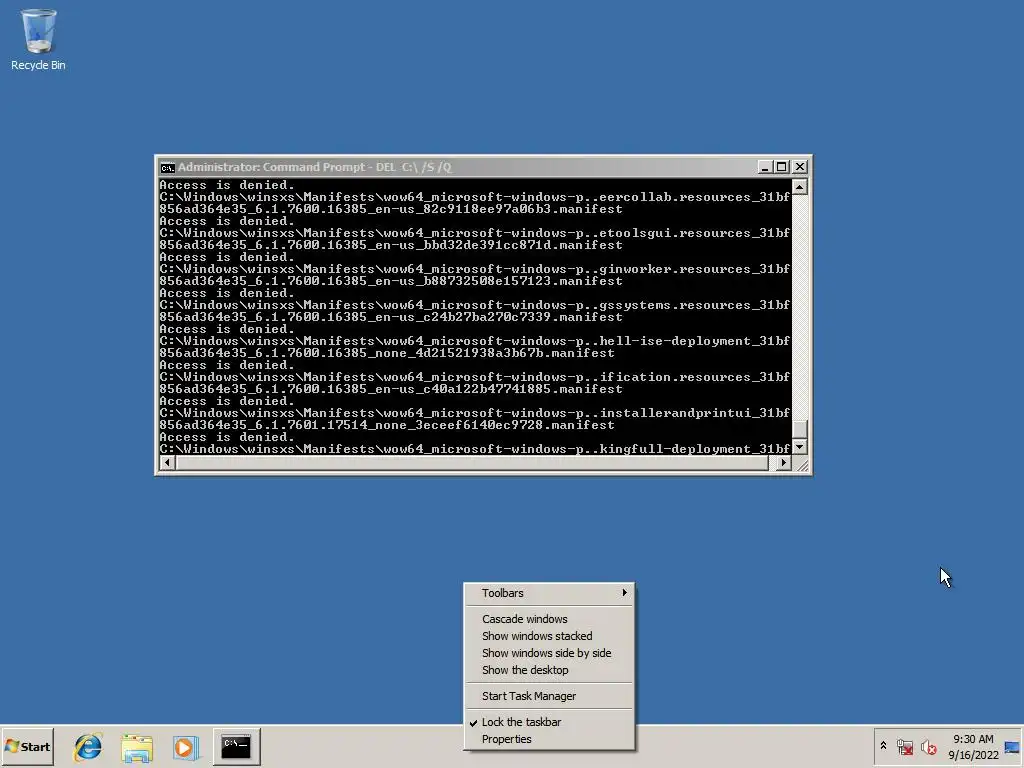The width and height of the screenshot is (1024, 768).
Task: Click the network status tray icon
Action: (x=904, y=746)
